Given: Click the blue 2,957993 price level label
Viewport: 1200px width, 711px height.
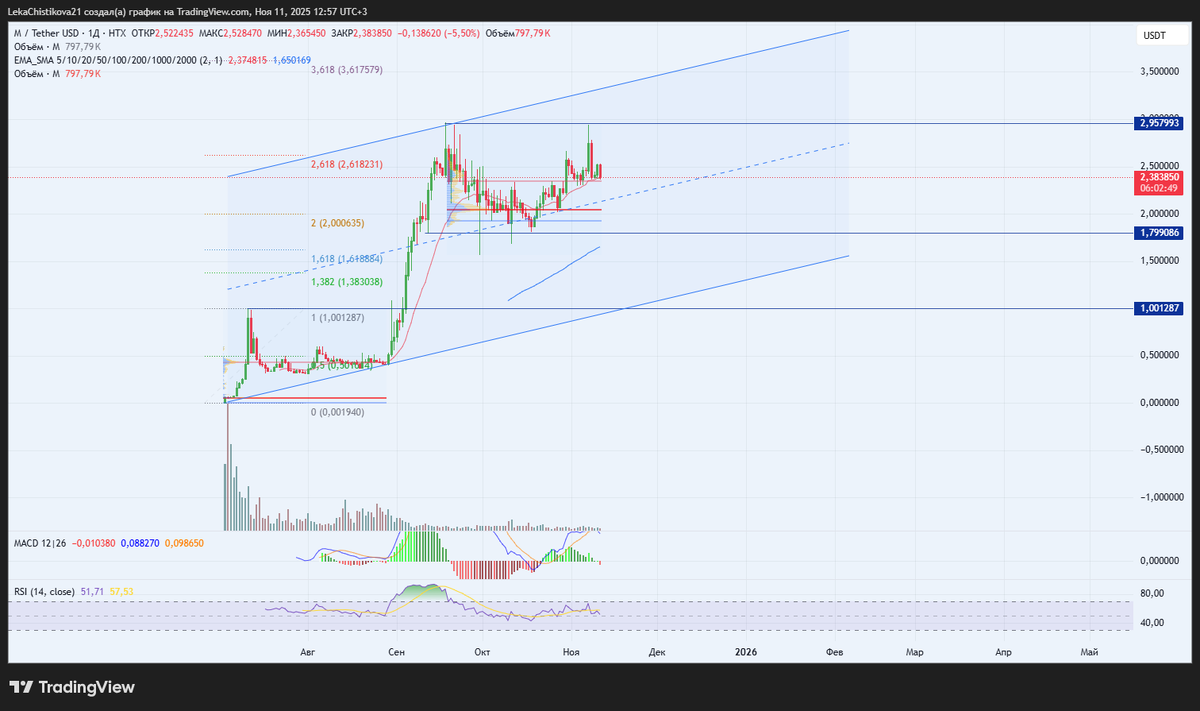Looking at the screenshot, I should 1157,124.
